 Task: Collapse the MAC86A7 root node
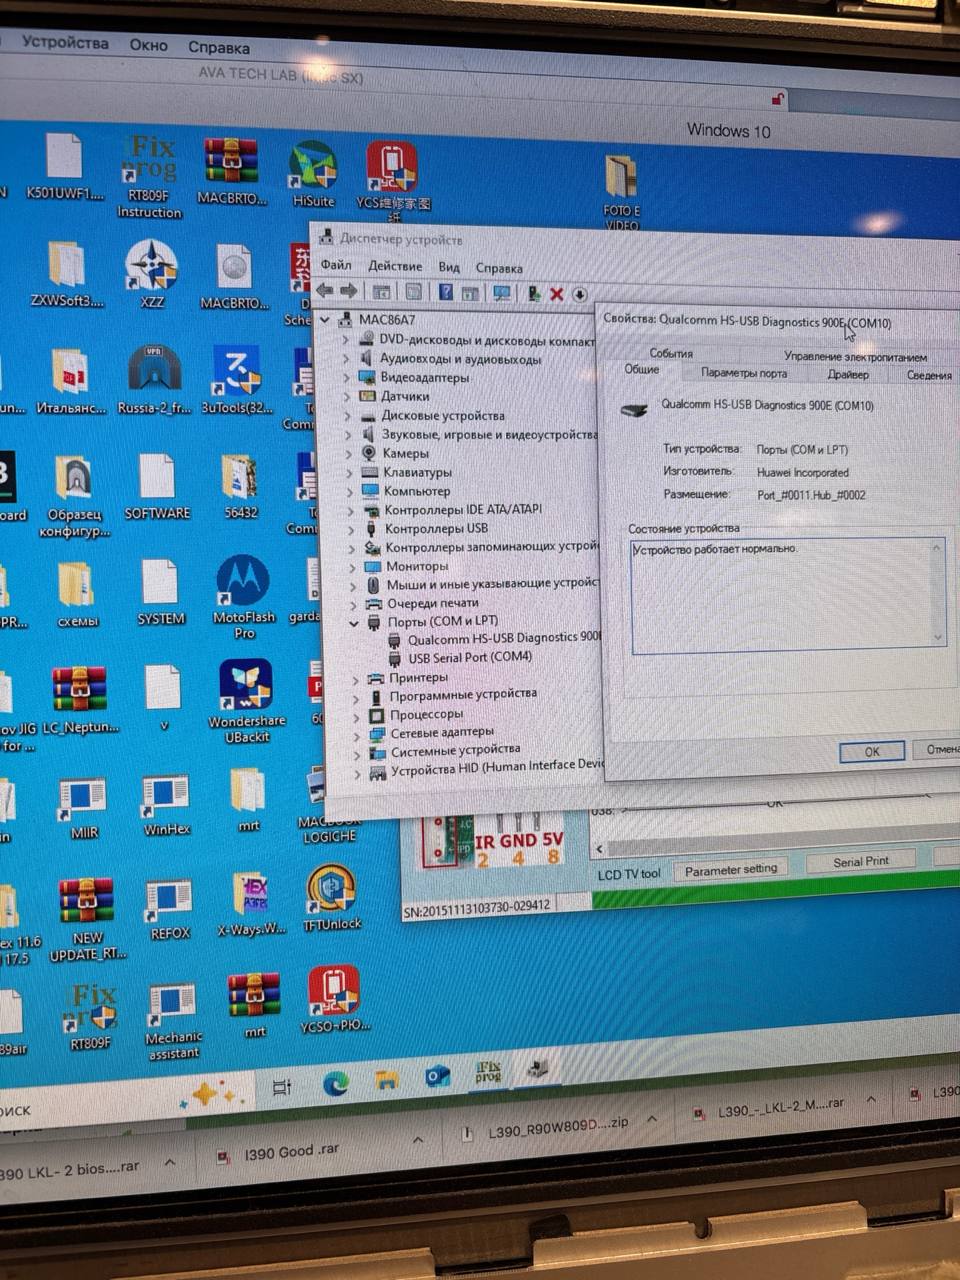326,320
